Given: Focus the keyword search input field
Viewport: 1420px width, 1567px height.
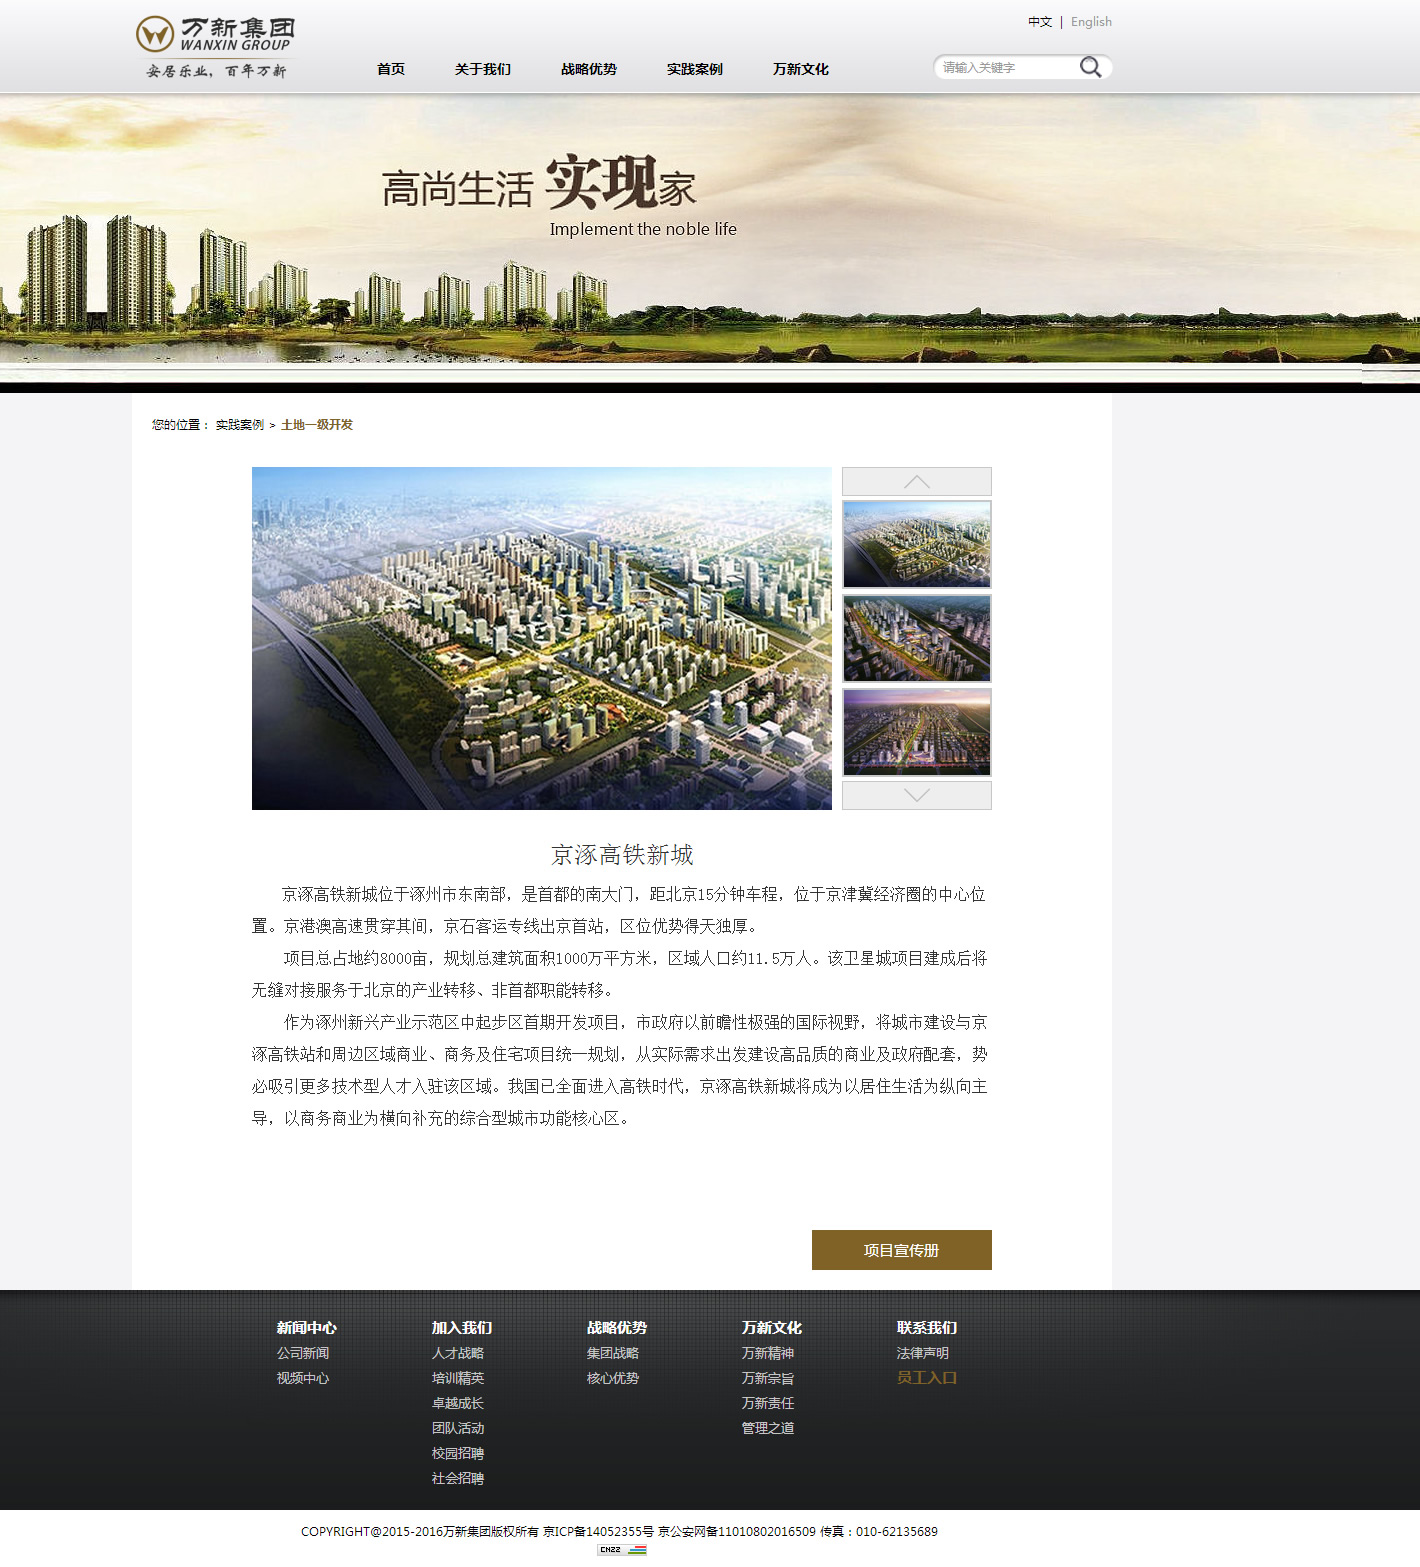Looking at the screenshot, I should click(1008, 67).
